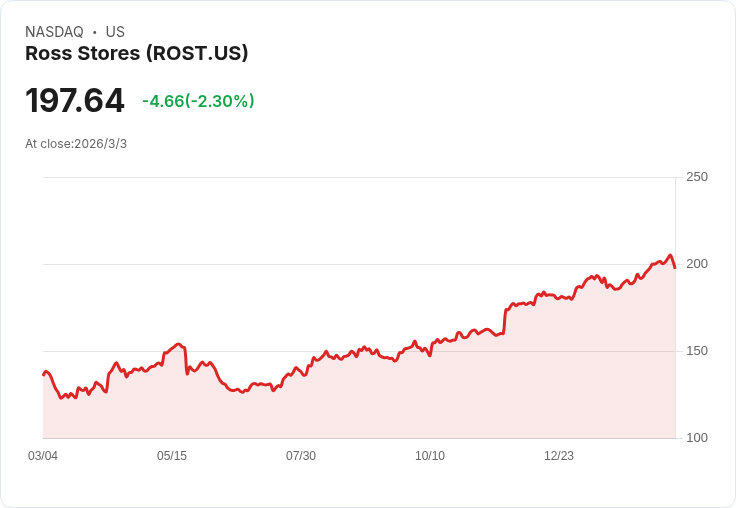Viewport: 736px width, 508px height.
Task: Click the 197.64 current price
Action: tap(75, 101)
